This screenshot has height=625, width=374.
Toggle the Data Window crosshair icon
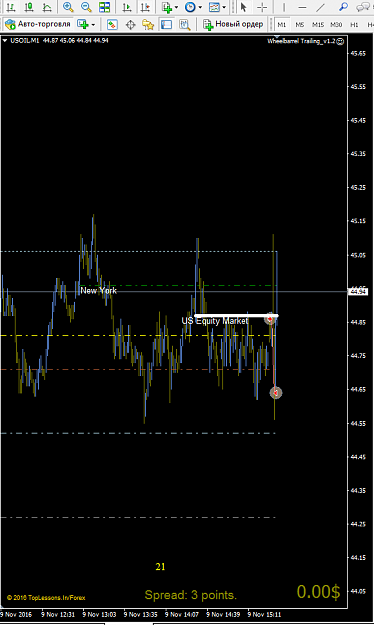pyautogui.click(x=130, y=25)
